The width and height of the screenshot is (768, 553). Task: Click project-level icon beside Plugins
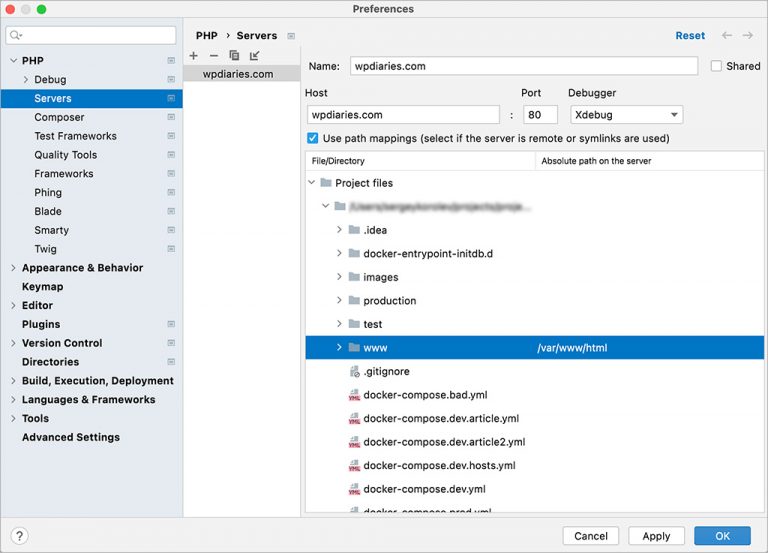171,324
